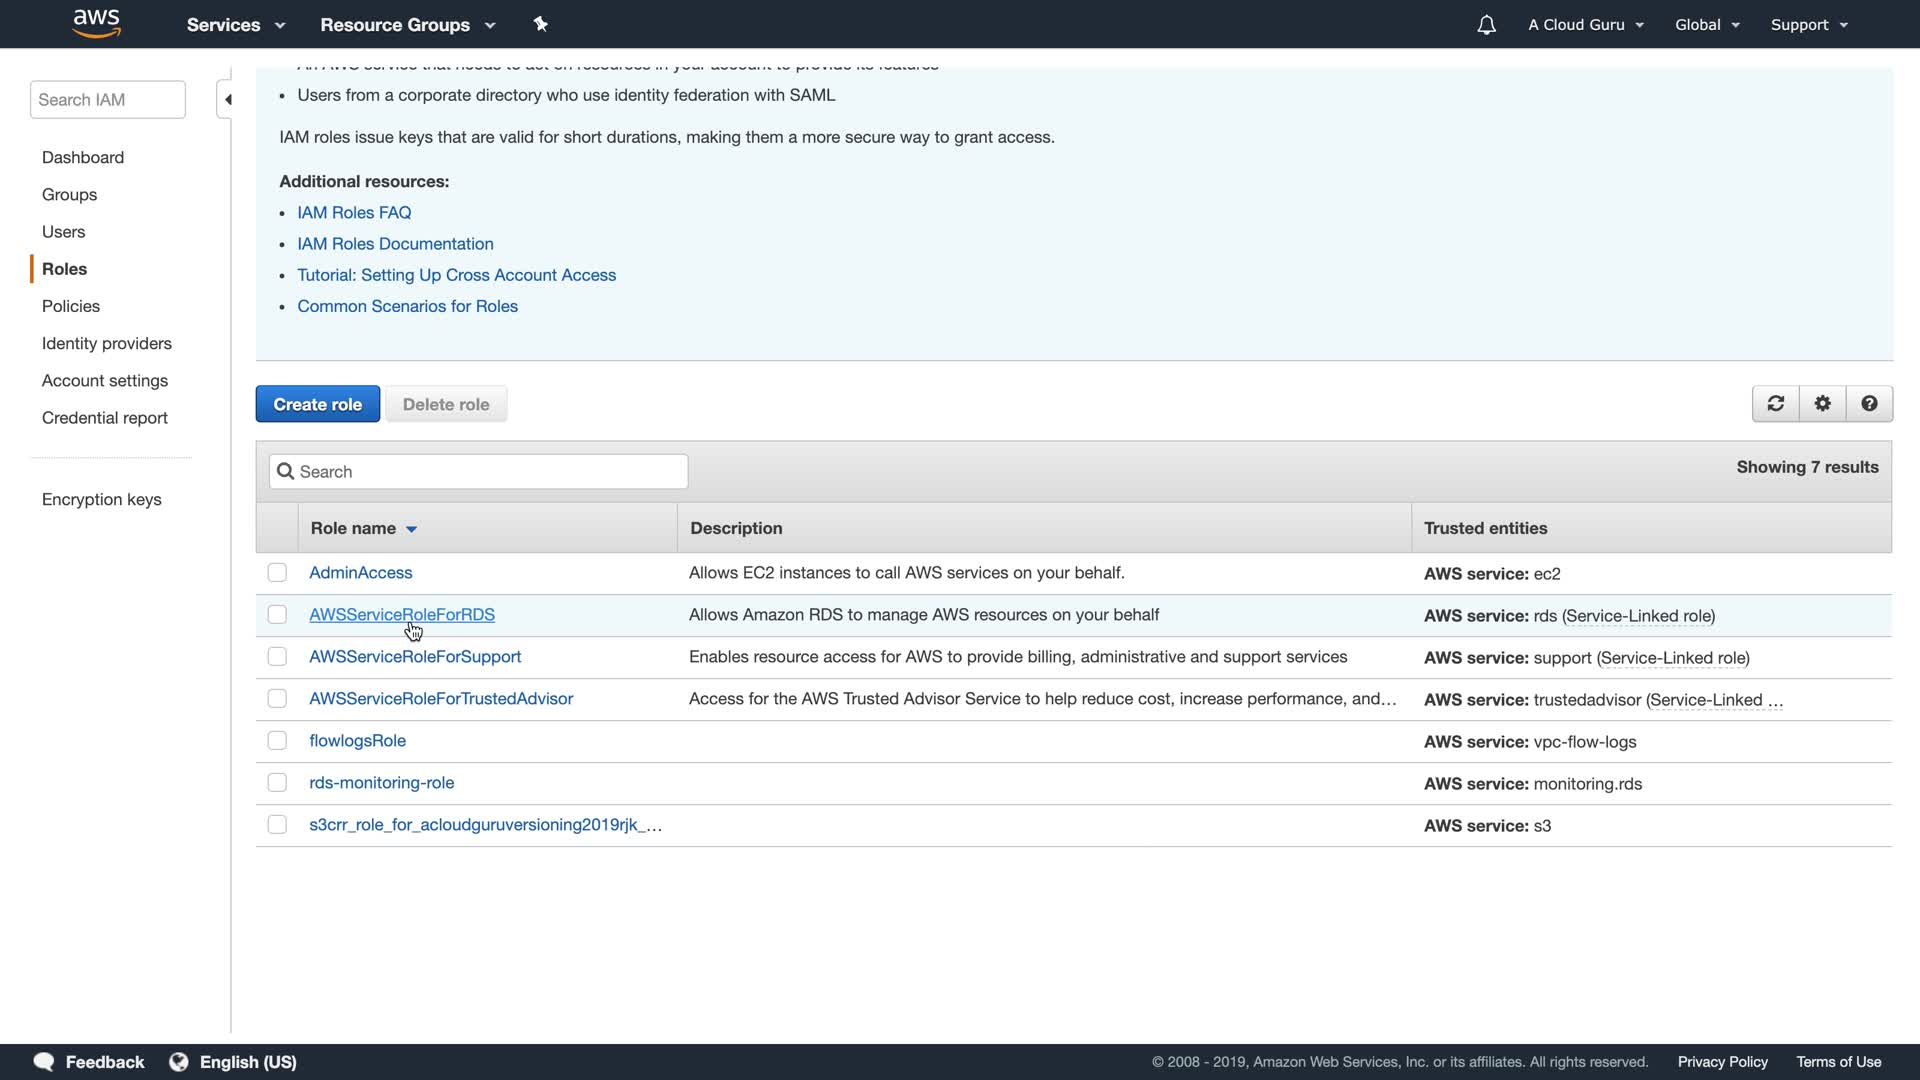The image size is (1920, 1080).
Task: Refresh the roles list
Action: 1776,404
